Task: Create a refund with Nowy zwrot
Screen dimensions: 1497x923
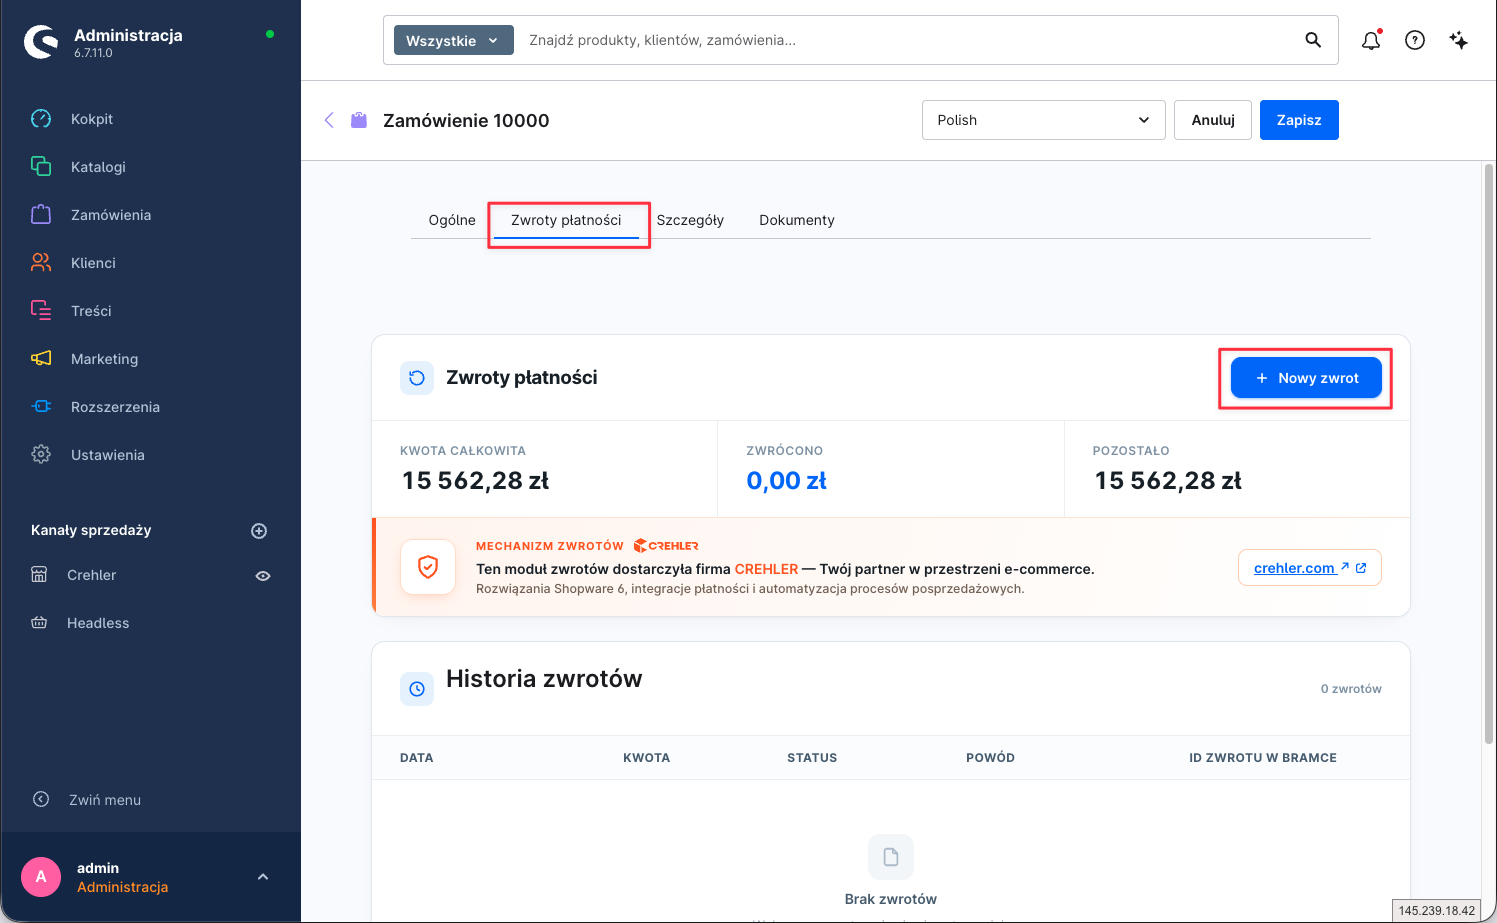Action: (1306, 378)
